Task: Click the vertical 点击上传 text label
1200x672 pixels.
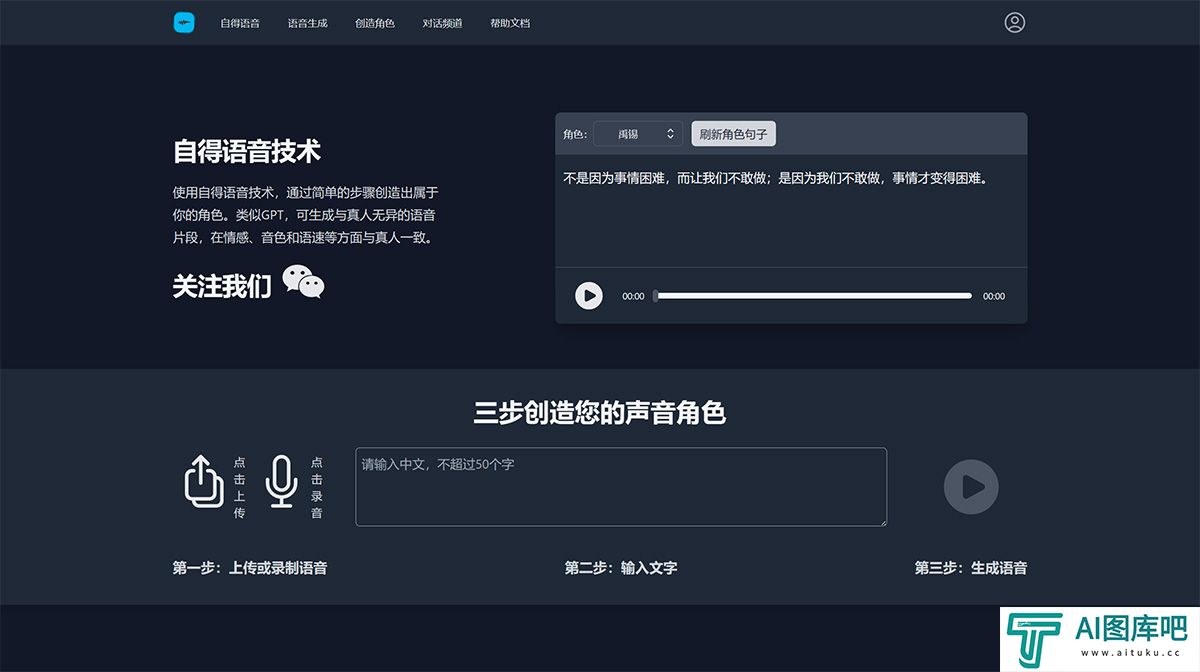Action: [239, 488]
